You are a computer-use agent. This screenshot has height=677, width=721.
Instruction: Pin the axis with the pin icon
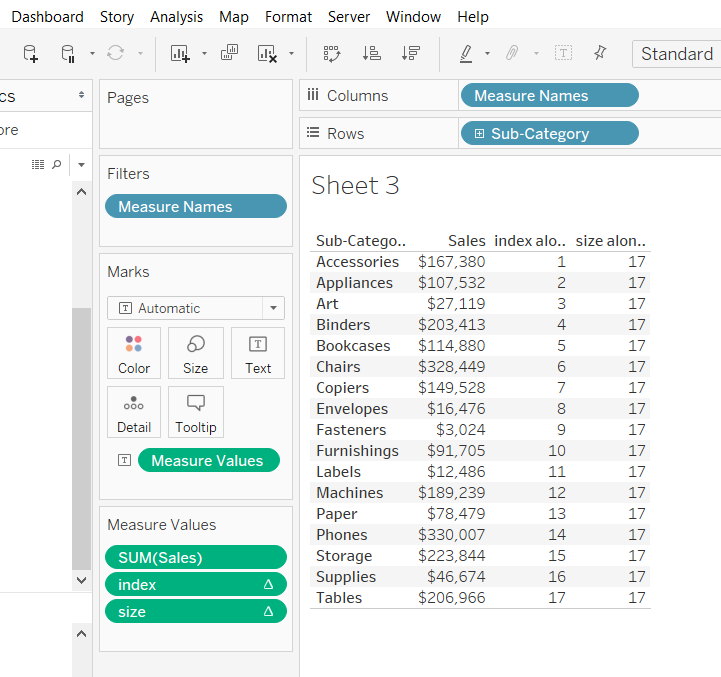(x=600, y=54)
